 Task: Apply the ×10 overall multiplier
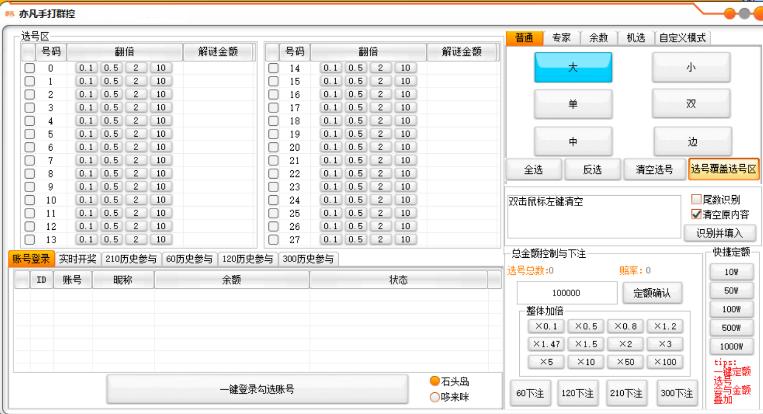coord(586,362)
